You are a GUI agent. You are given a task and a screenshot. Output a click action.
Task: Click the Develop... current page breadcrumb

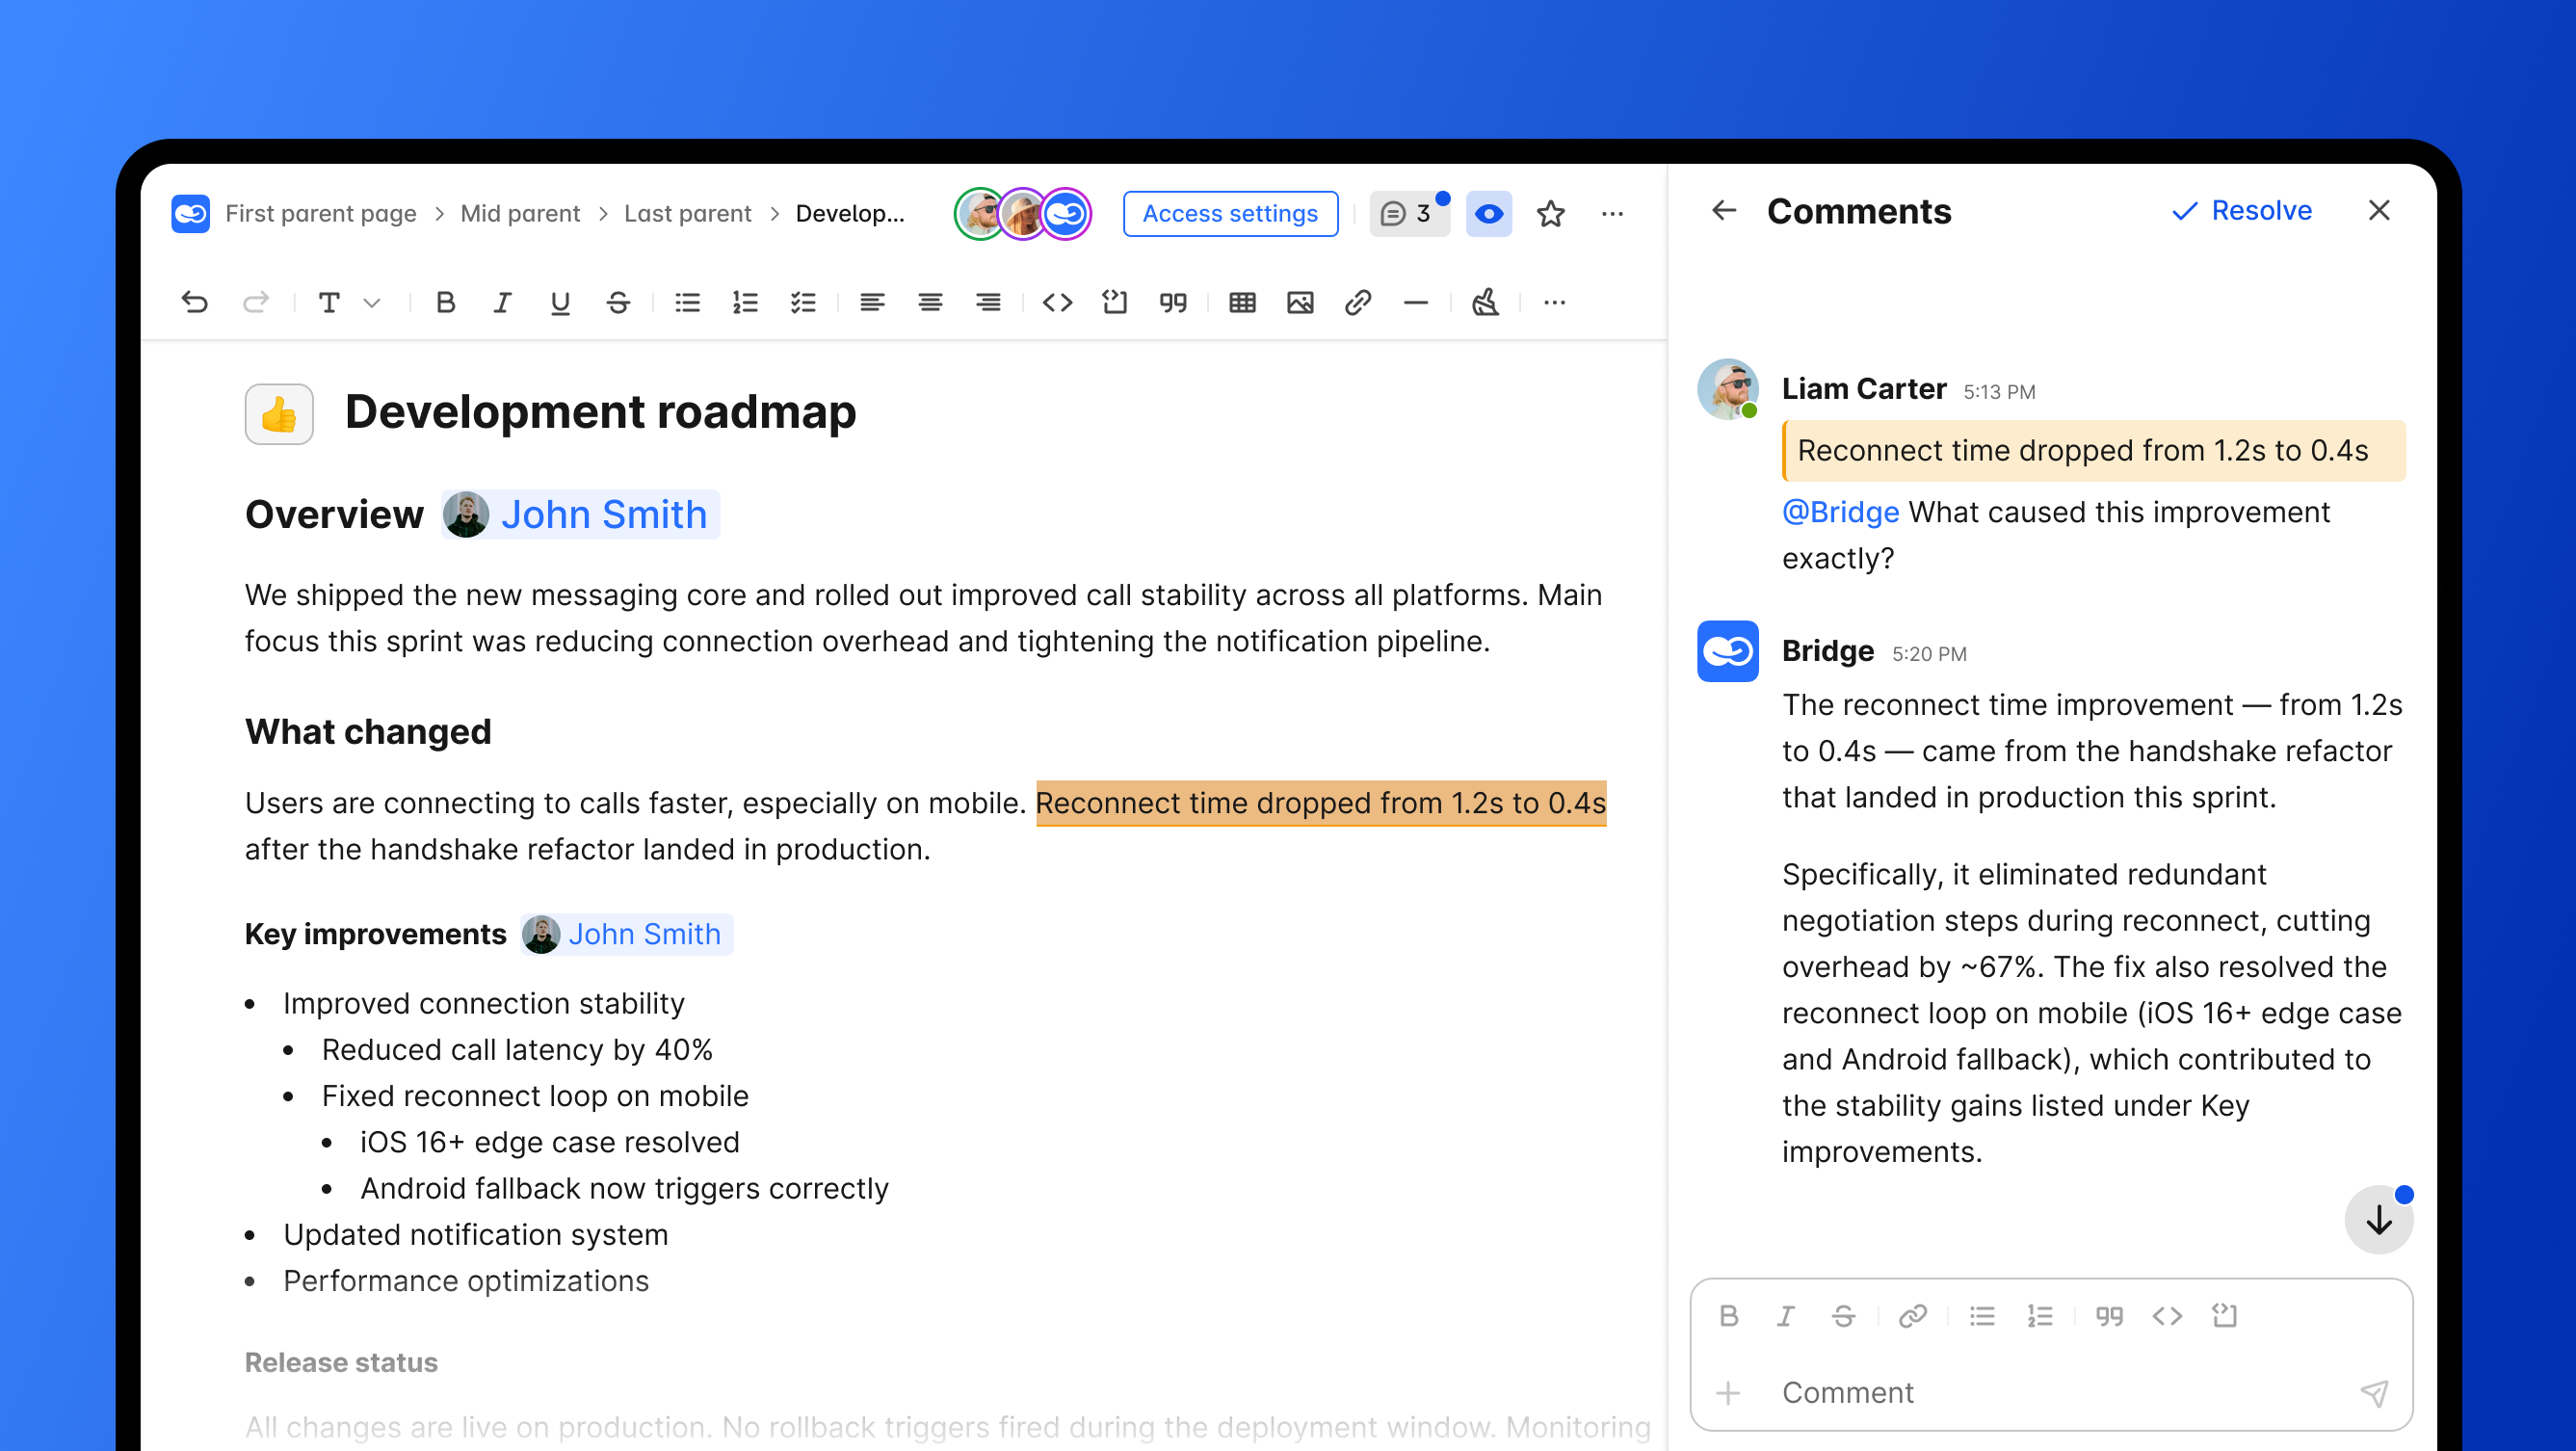850,213
